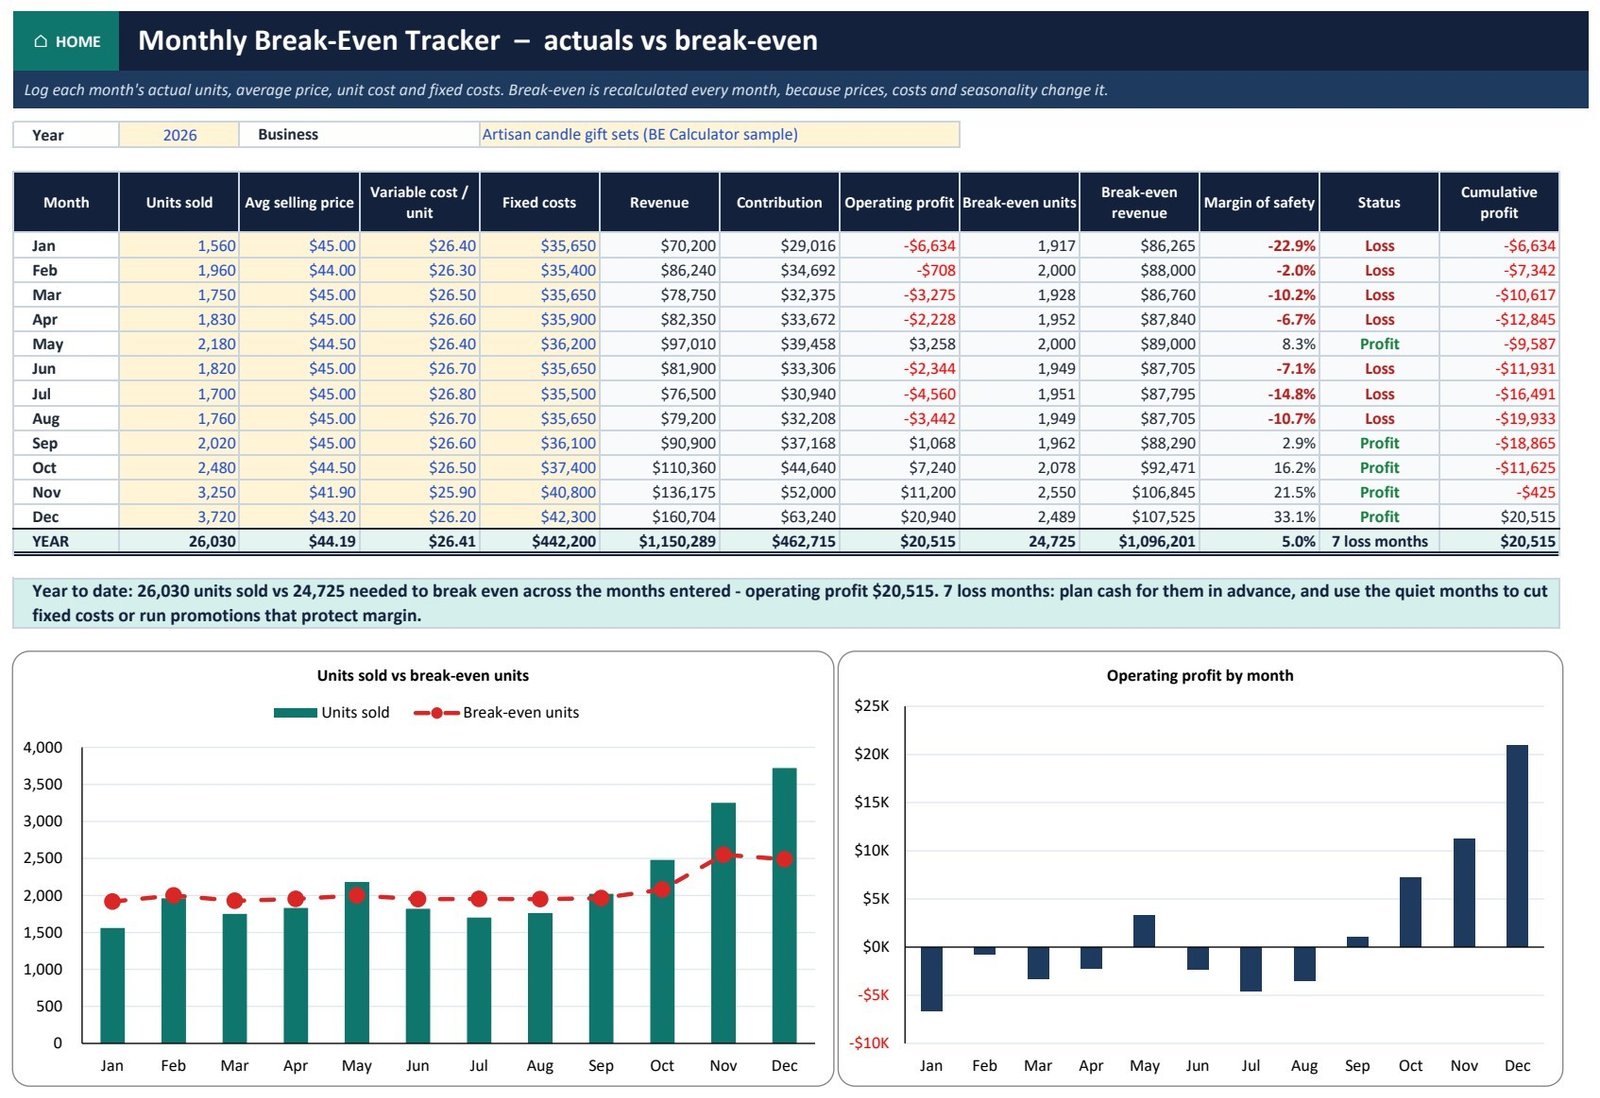Click the Month column header
Screen dimensions: 1600x1098
click(x=66, y=202)
